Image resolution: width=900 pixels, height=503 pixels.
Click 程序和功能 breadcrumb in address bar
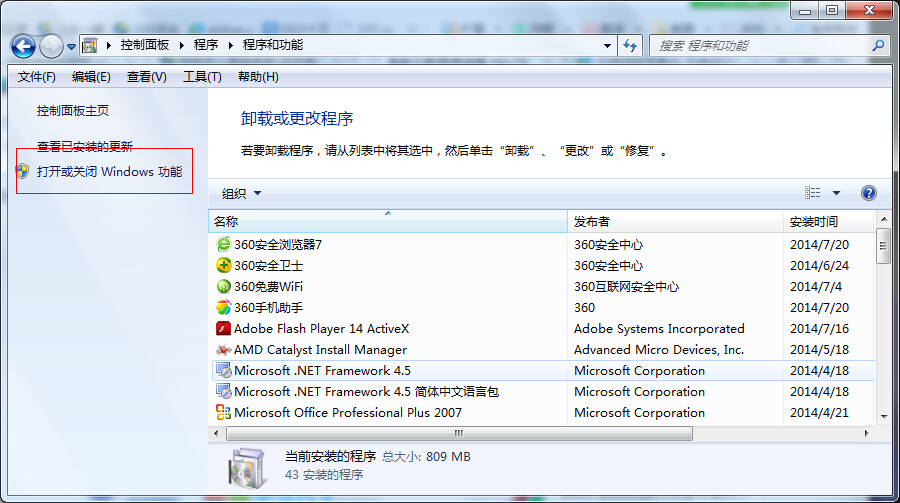pos(273,45)
